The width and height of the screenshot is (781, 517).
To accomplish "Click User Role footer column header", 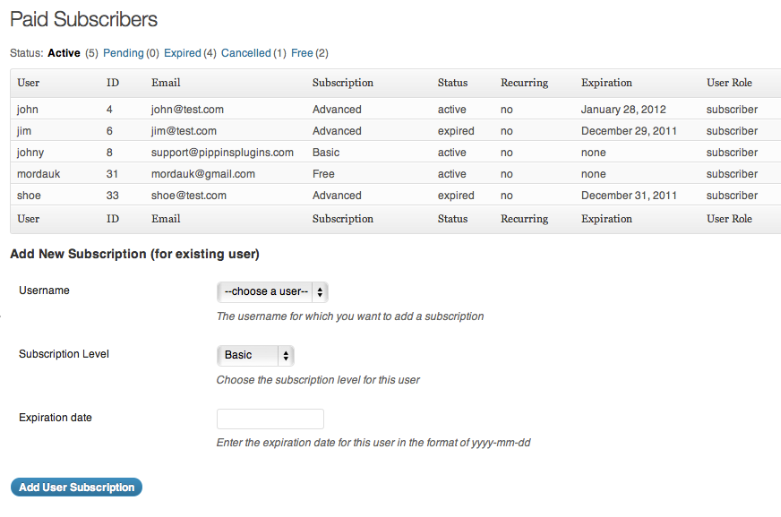I will (729, 219).
